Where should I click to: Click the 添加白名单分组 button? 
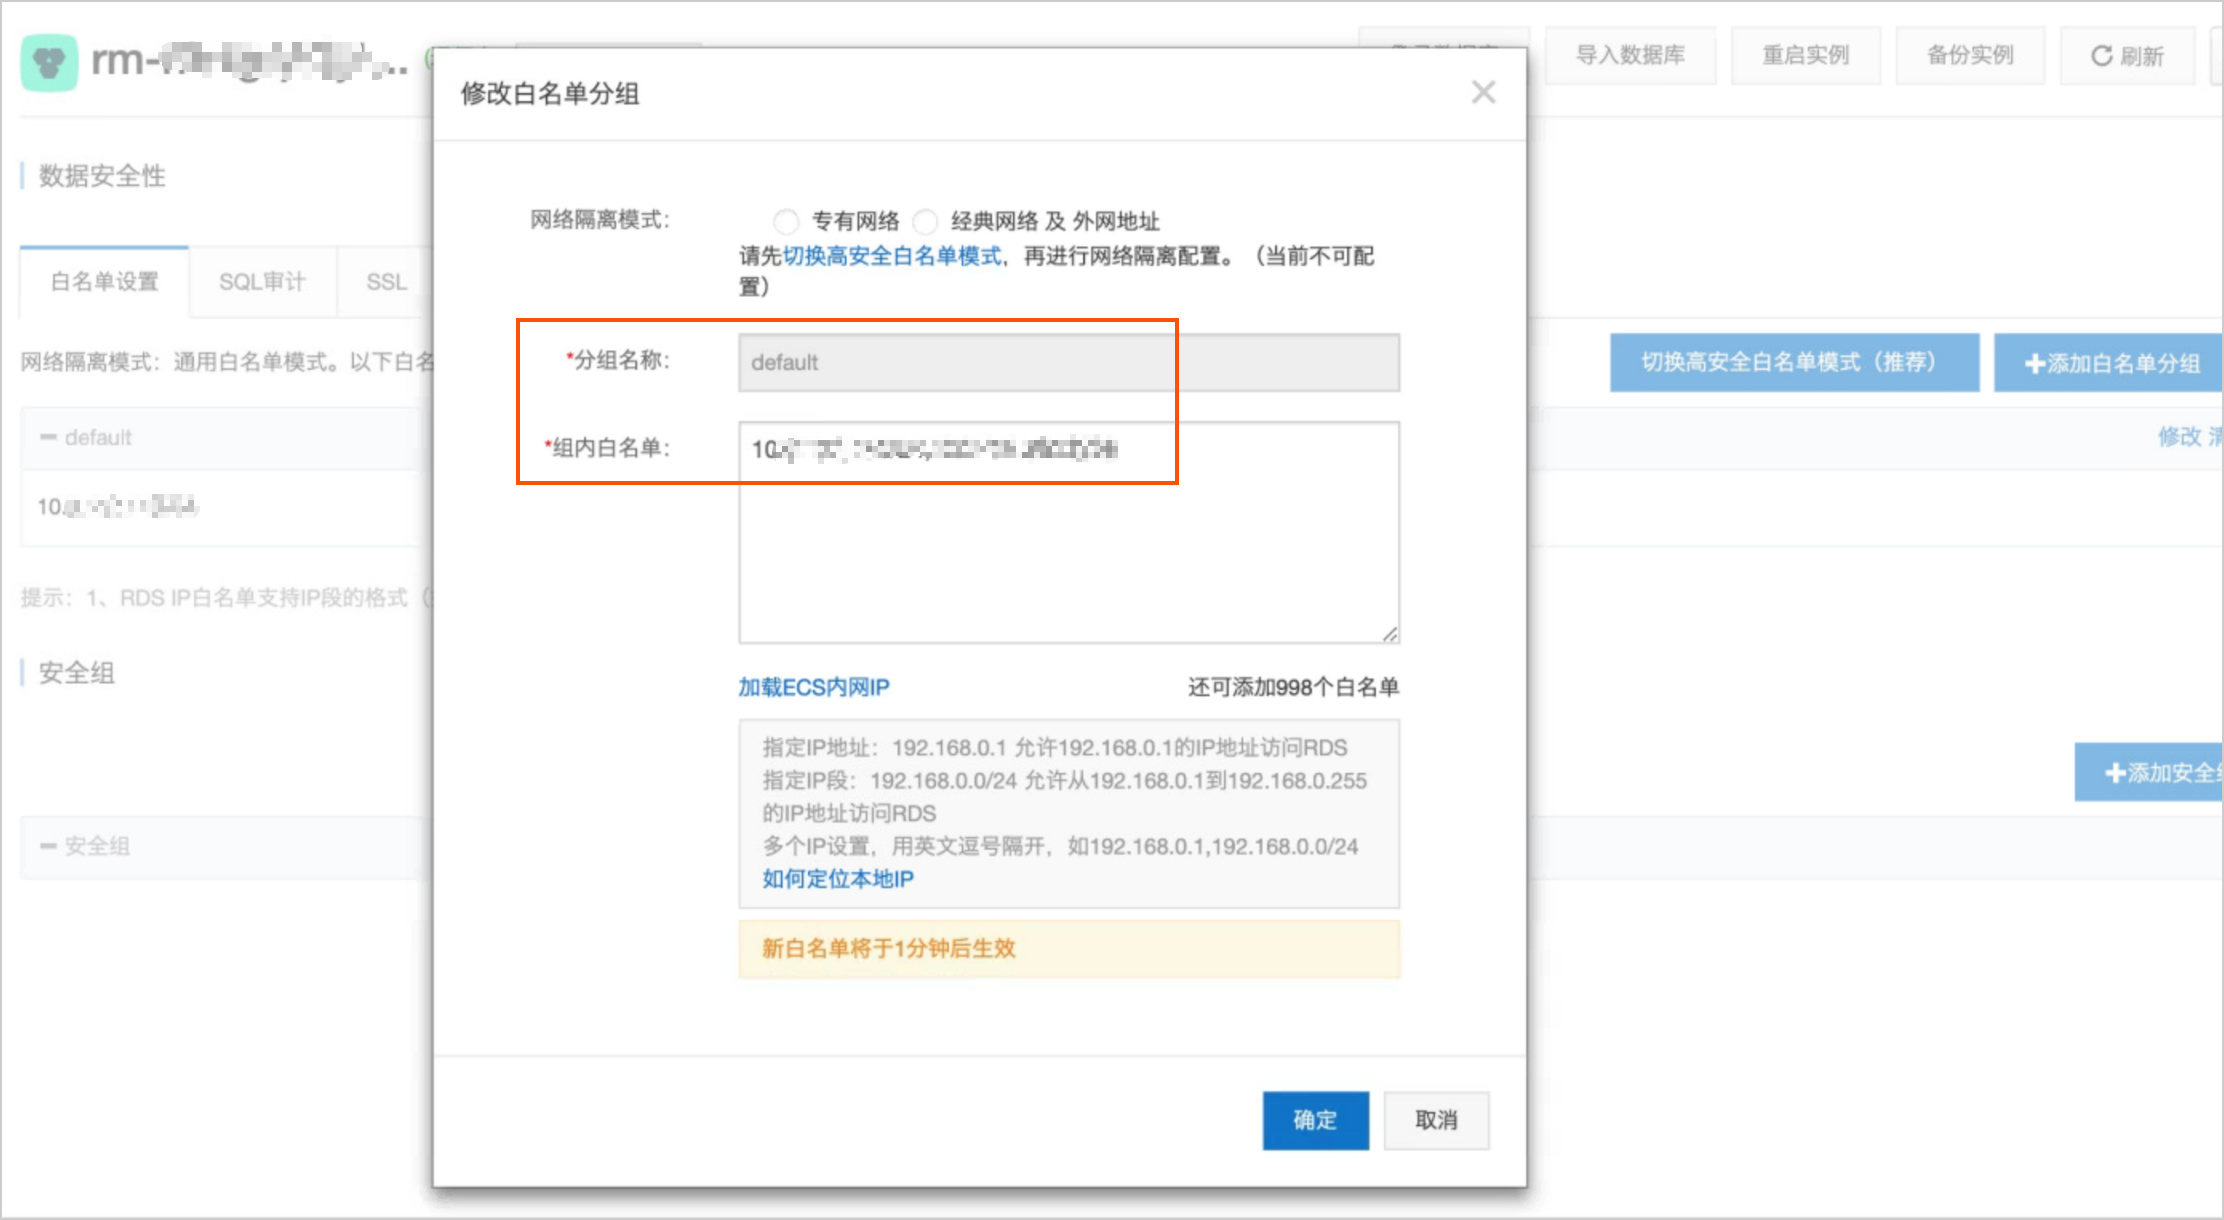(x=2109, y=363)
